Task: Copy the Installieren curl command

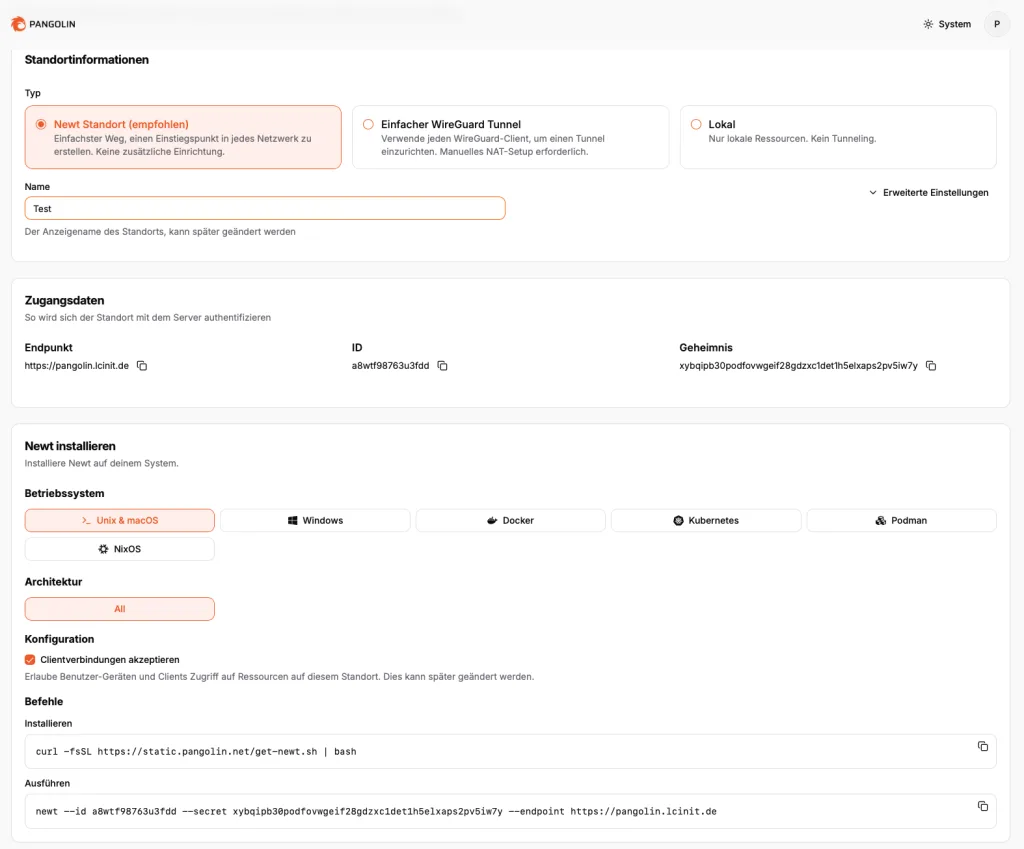Action: 982,747
